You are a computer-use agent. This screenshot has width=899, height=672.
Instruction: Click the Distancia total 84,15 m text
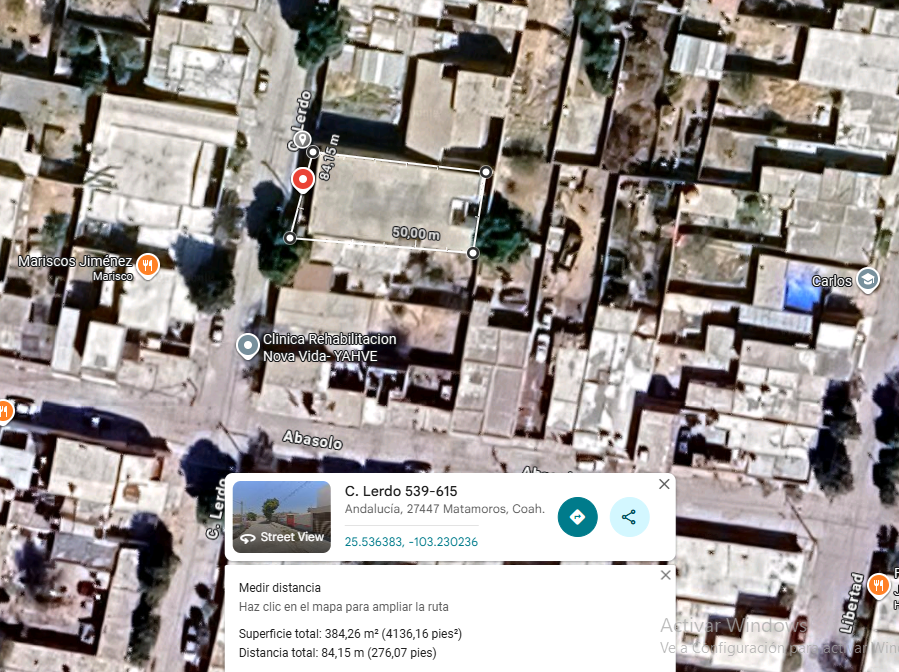point(338,653)
